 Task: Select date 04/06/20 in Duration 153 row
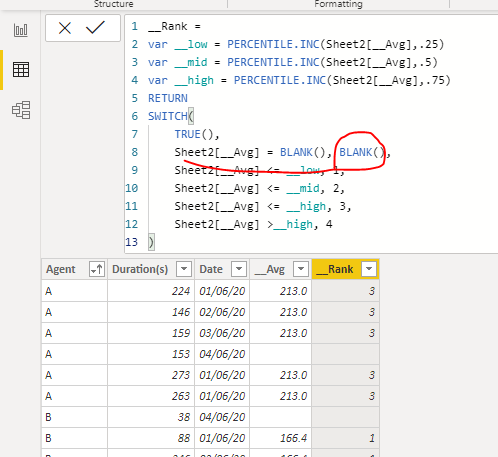[x=222, y=354]
